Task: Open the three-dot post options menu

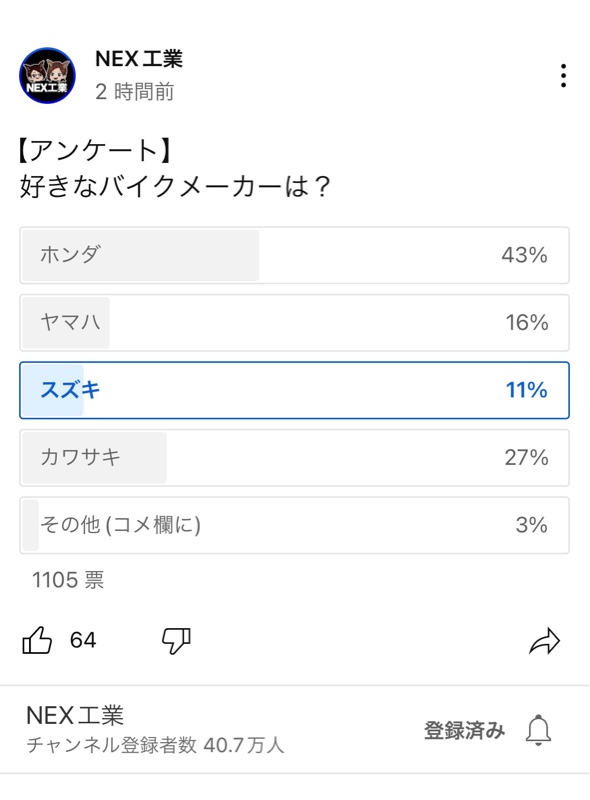Action: (x=563, y=76)
